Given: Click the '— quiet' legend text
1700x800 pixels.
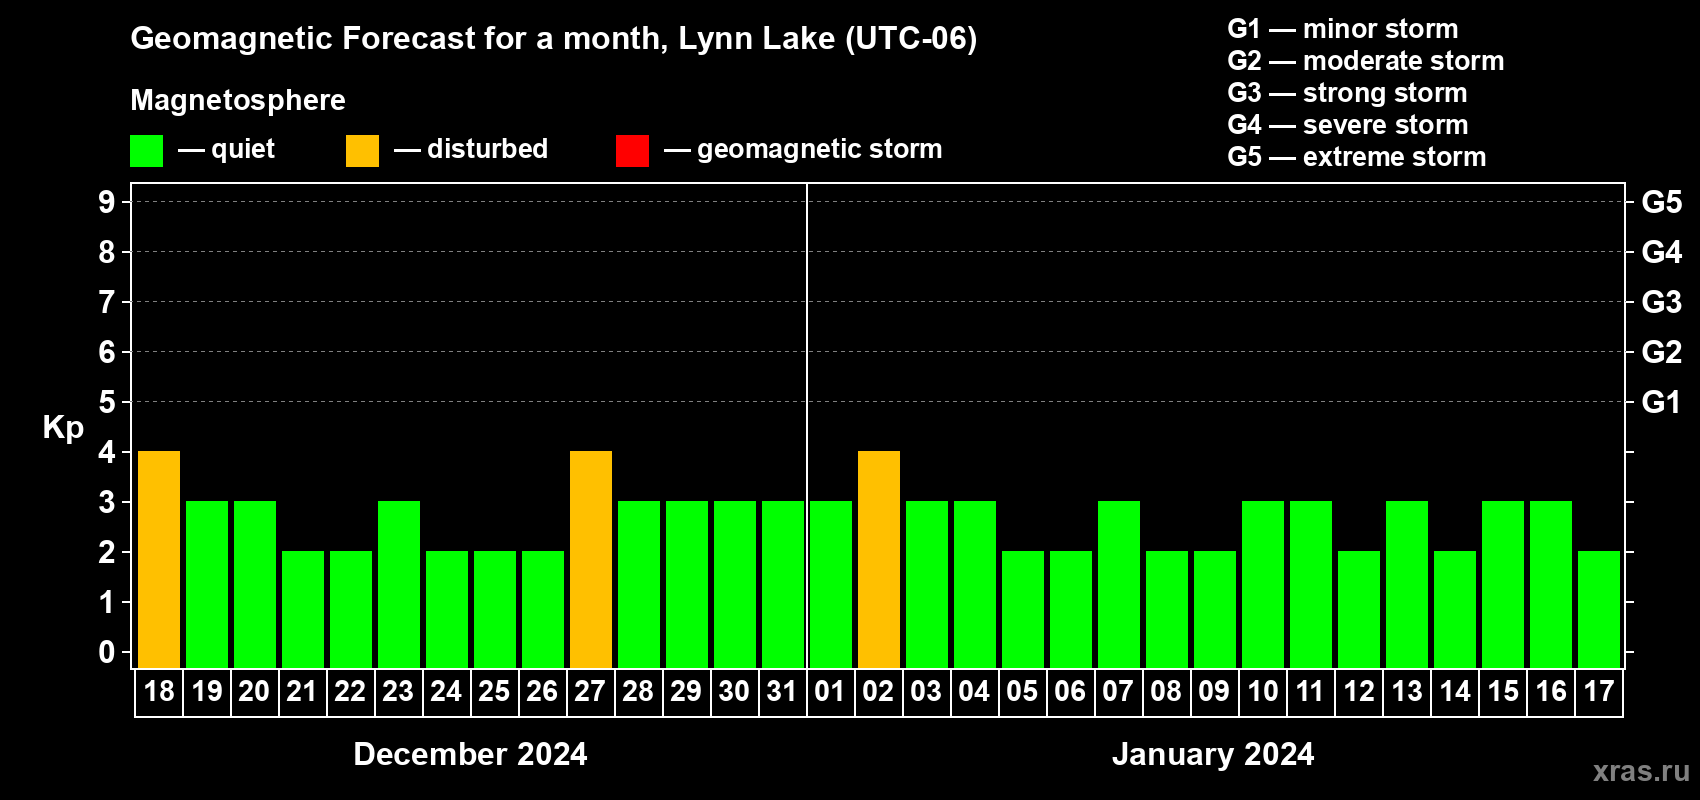Looking at the screenshot, I should 227,150.
